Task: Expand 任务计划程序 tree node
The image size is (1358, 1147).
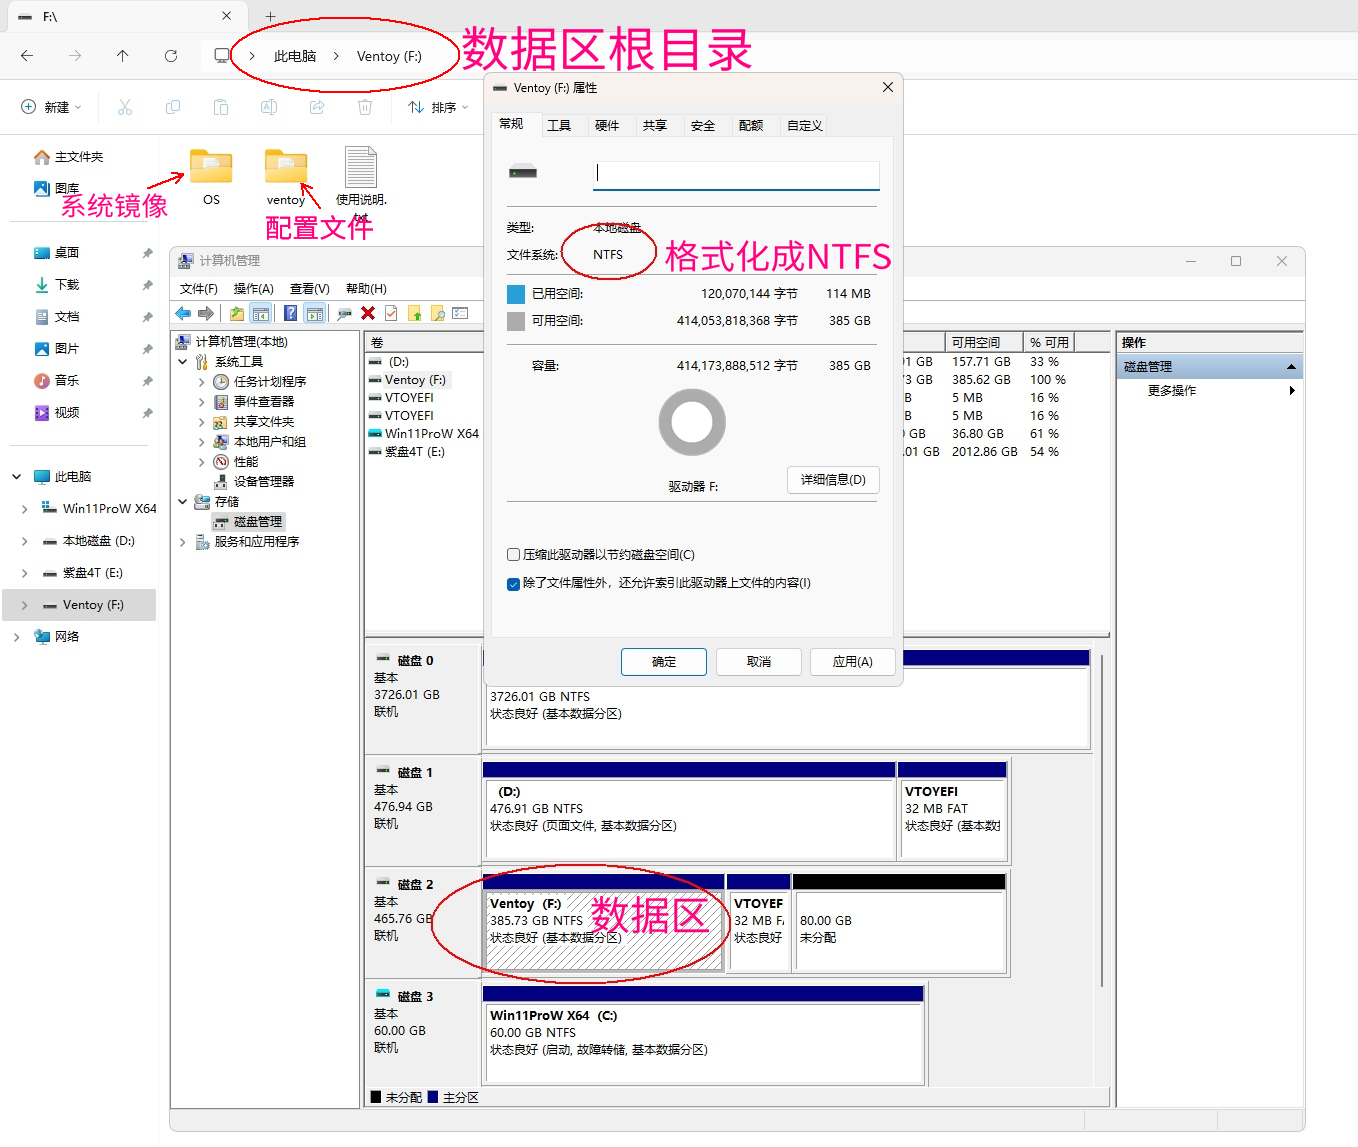Action: click(201, 382)
